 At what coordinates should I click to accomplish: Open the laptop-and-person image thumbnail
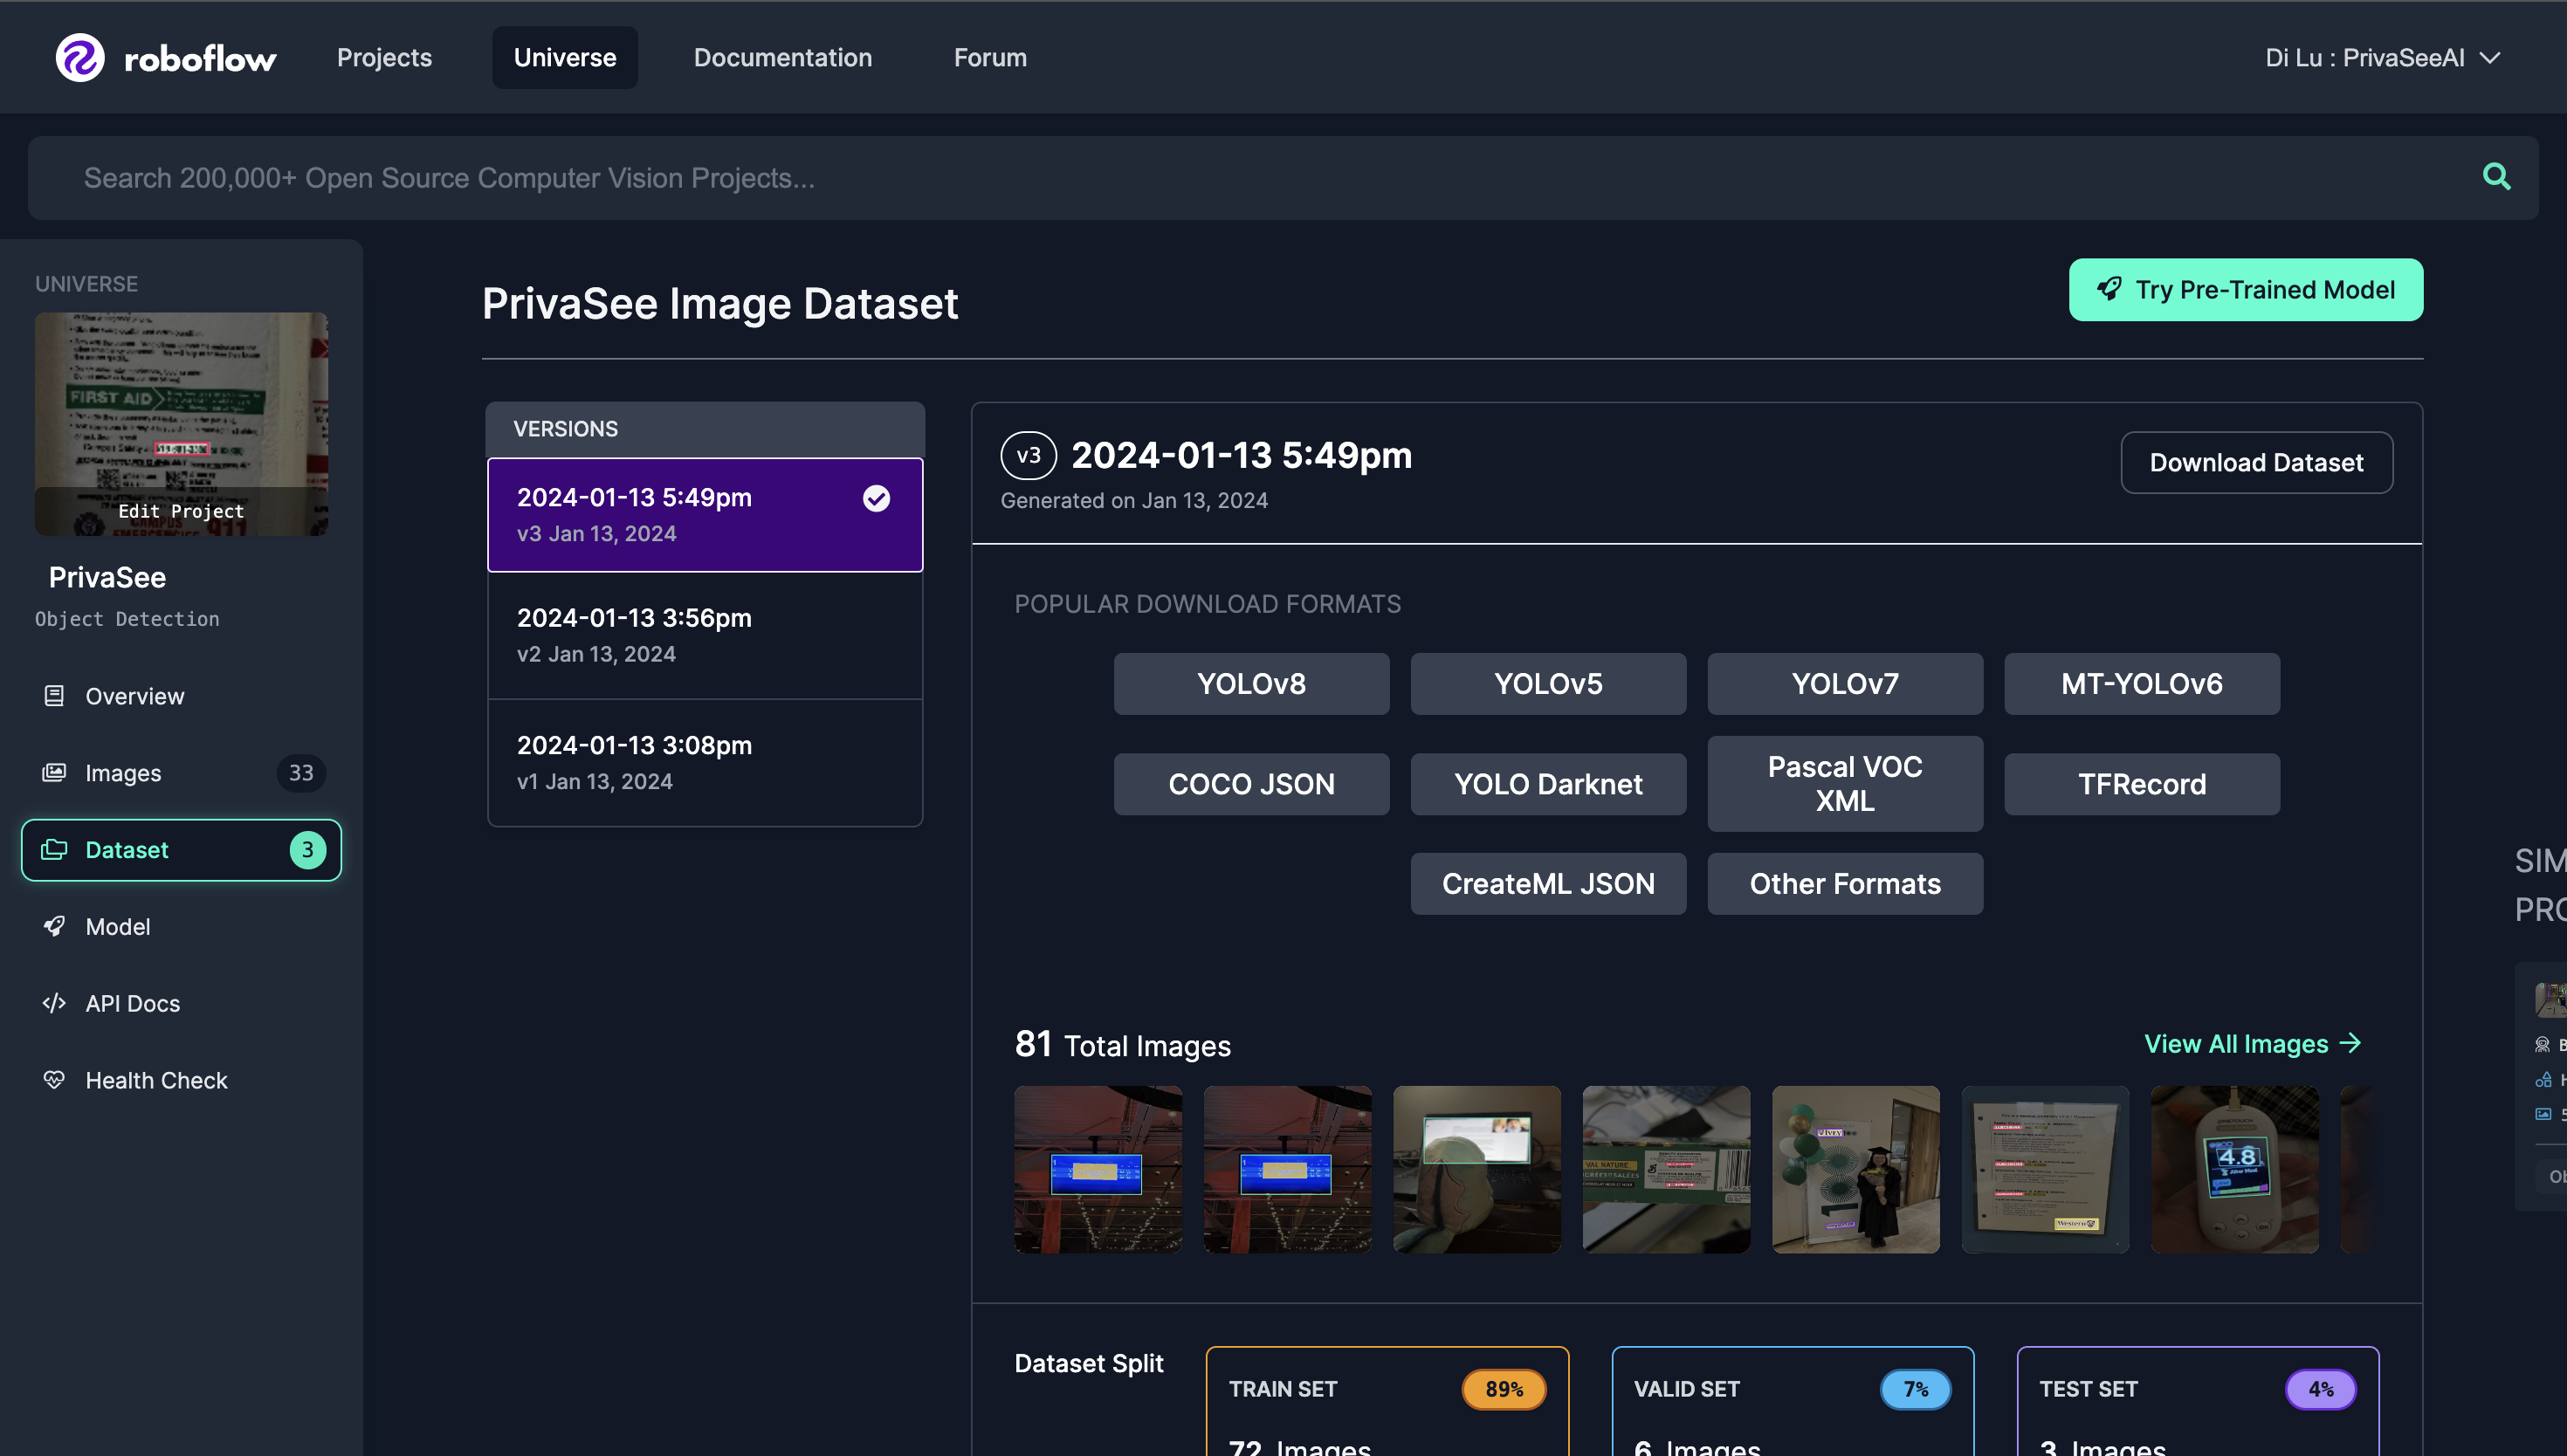pos(1476,1169)
